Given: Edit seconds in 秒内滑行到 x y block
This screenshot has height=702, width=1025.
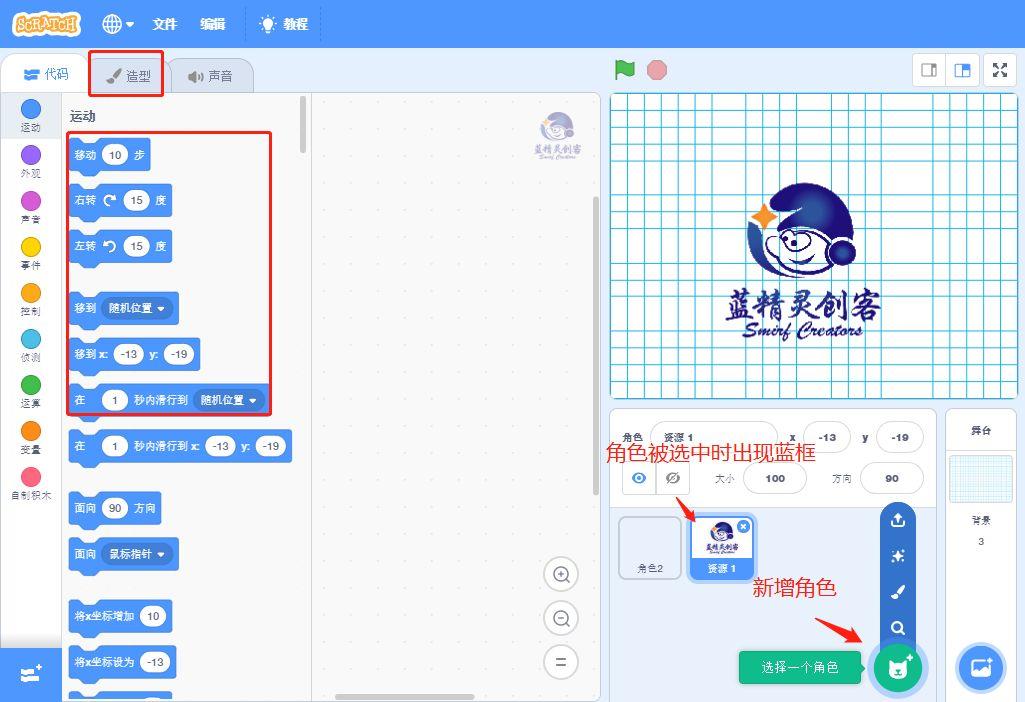Looking at the screenshot, I should click(115, 446).
